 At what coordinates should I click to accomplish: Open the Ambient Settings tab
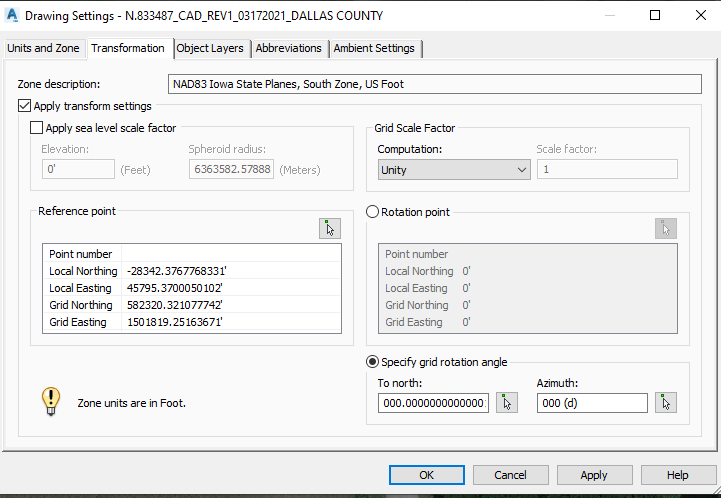coord(374,48)
